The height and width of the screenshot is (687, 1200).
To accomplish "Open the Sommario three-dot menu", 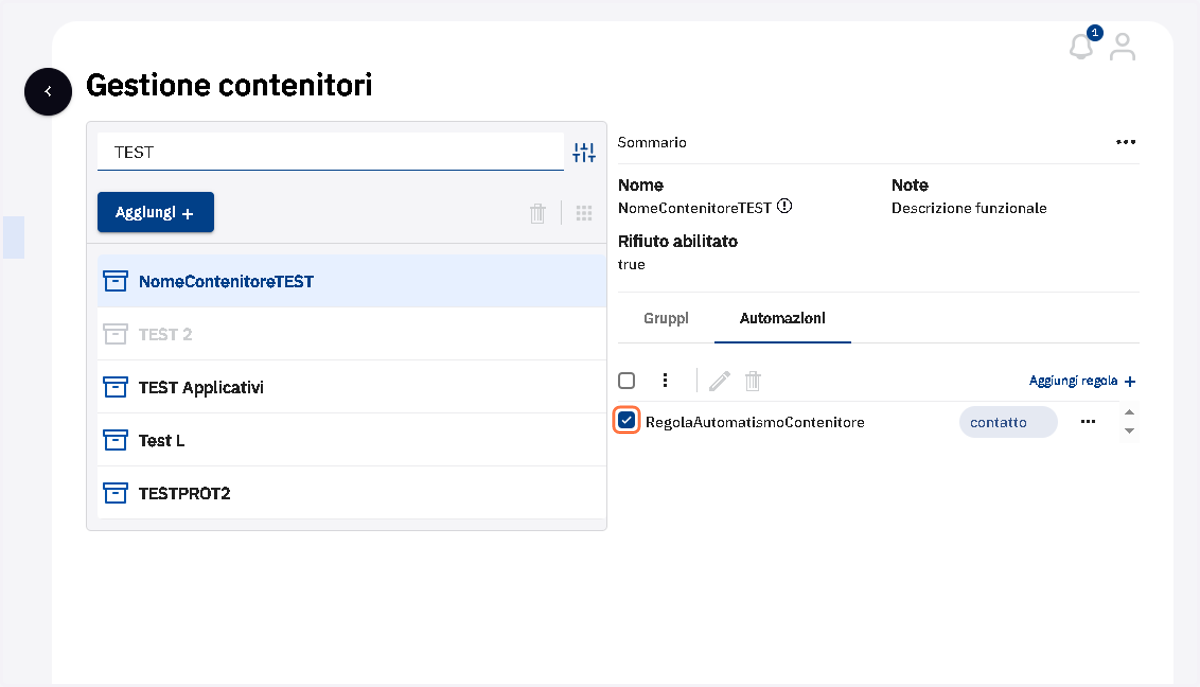I will click(x=1126, y=142).
